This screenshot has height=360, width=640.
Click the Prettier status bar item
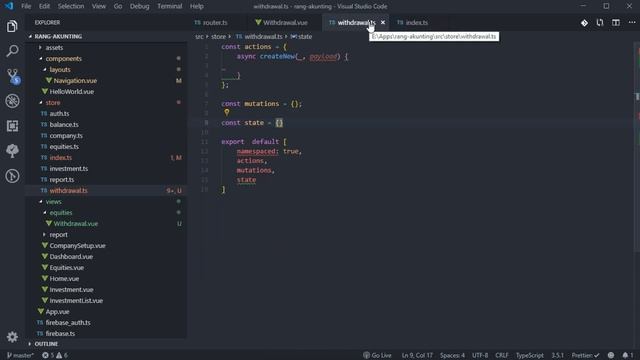(585, 355)
